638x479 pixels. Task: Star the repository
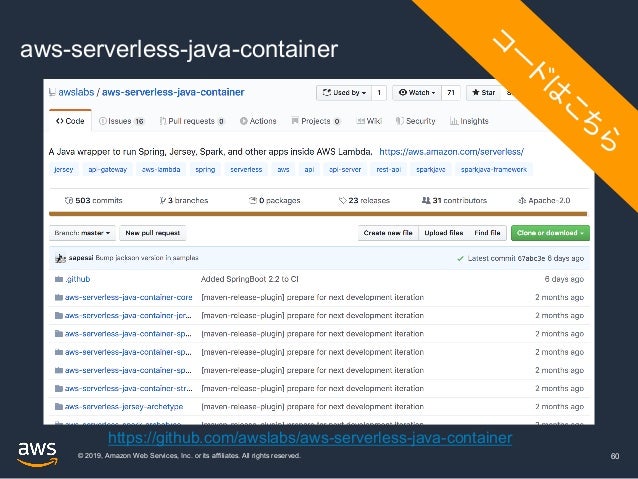(x=484, y=93)
